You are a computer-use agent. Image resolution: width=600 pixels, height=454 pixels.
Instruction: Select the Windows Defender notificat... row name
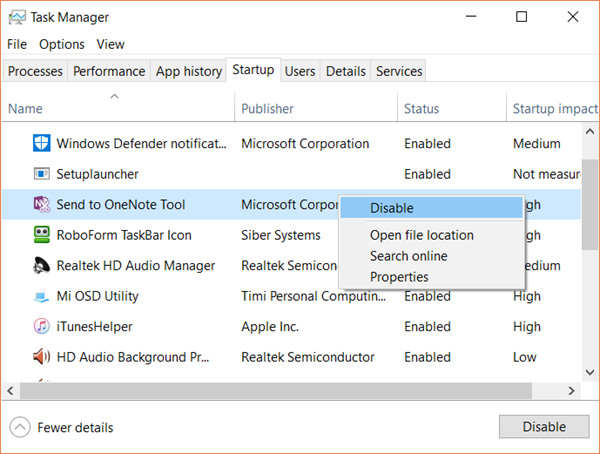point(142,144)
